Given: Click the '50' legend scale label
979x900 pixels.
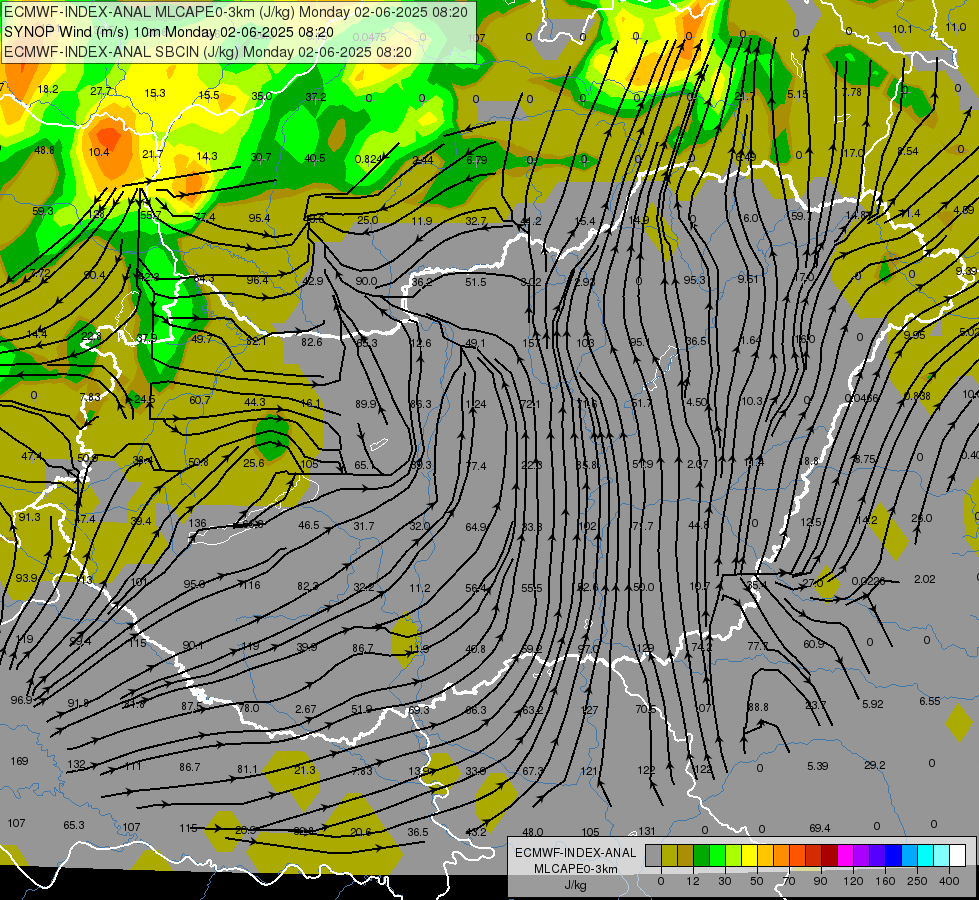Looking at the screenshot, I should [x=757, y=881].
